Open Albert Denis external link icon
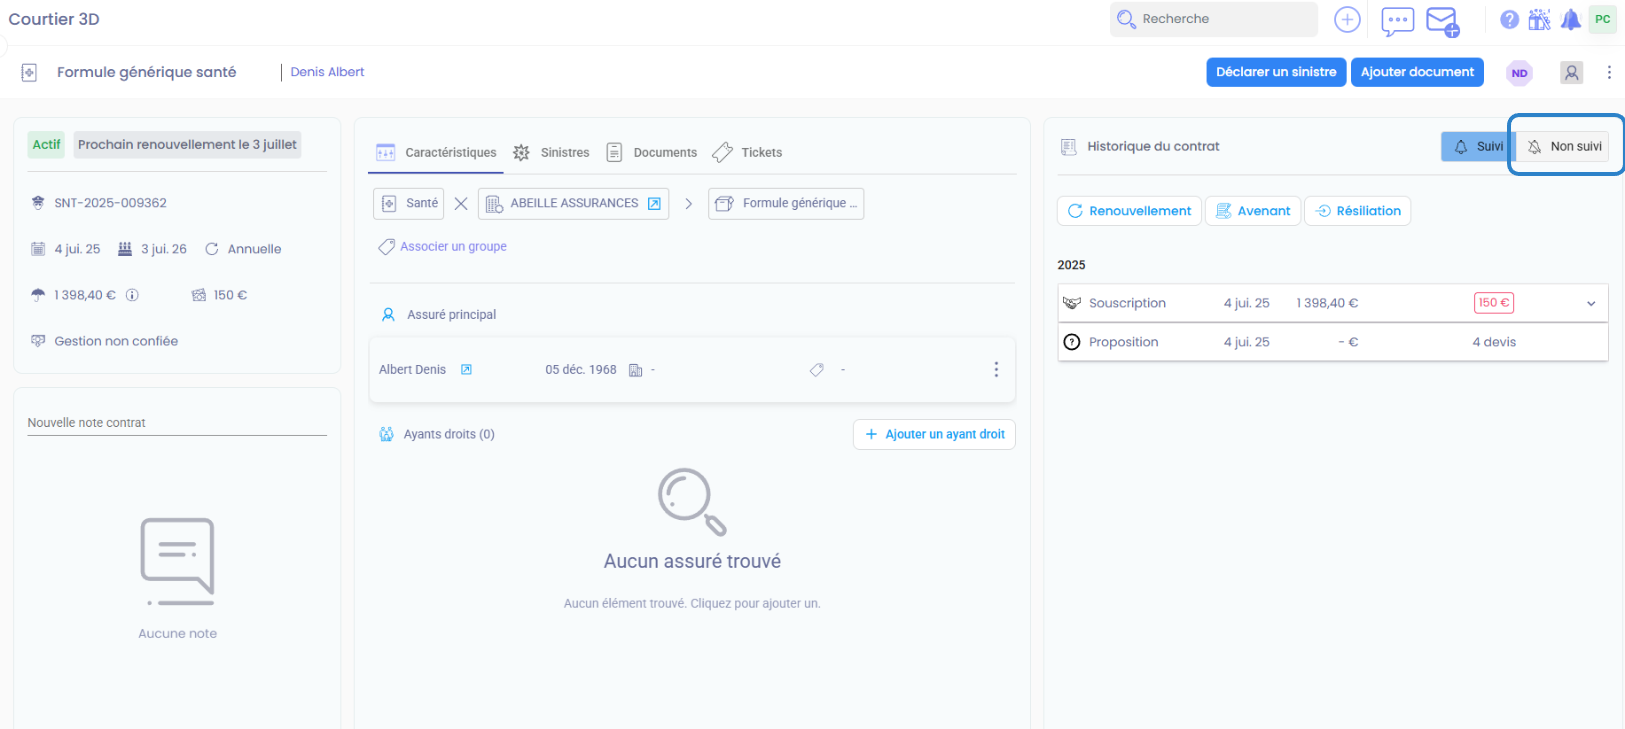 466,369
